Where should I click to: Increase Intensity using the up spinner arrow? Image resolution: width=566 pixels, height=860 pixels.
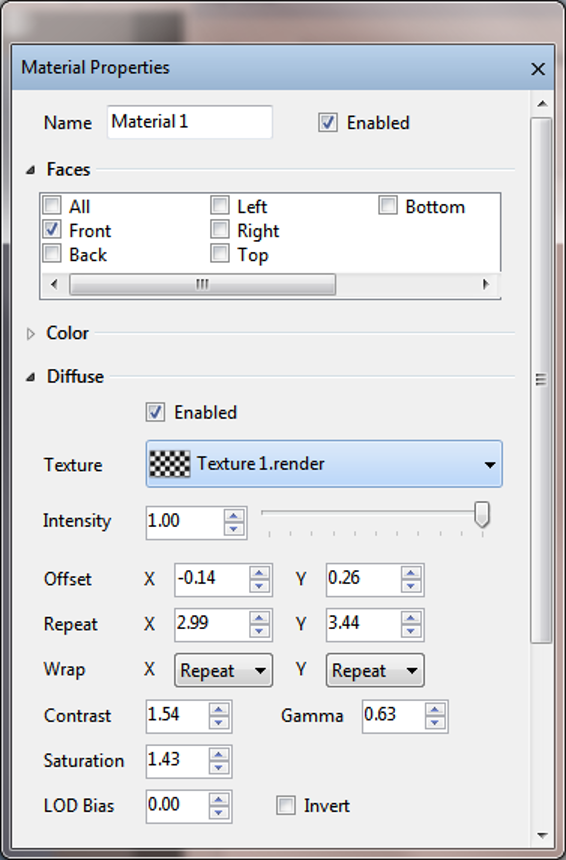[234, 516]
